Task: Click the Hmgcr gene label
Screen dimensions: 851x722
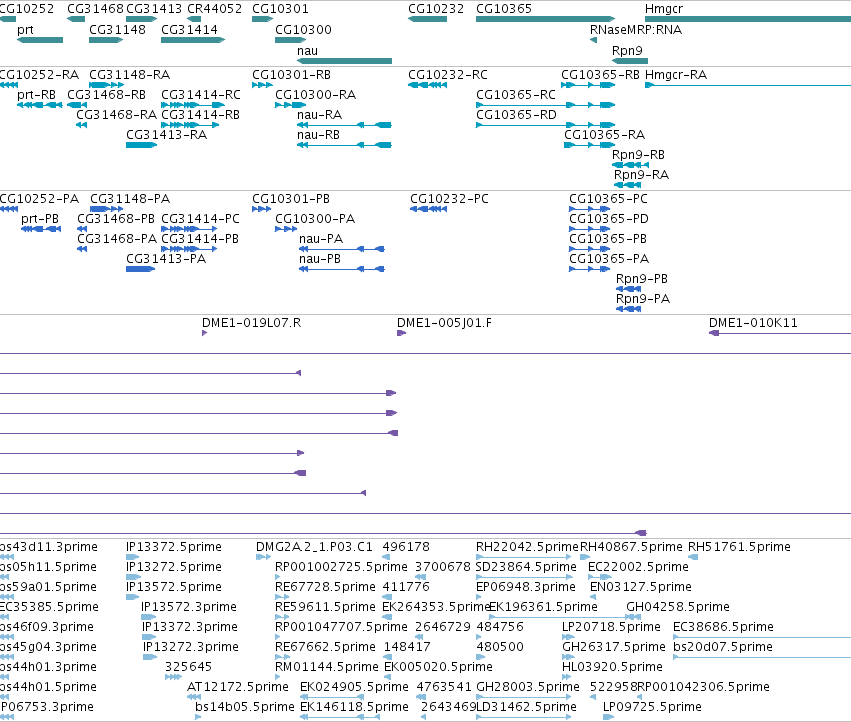Action: [x=664, y=9]
